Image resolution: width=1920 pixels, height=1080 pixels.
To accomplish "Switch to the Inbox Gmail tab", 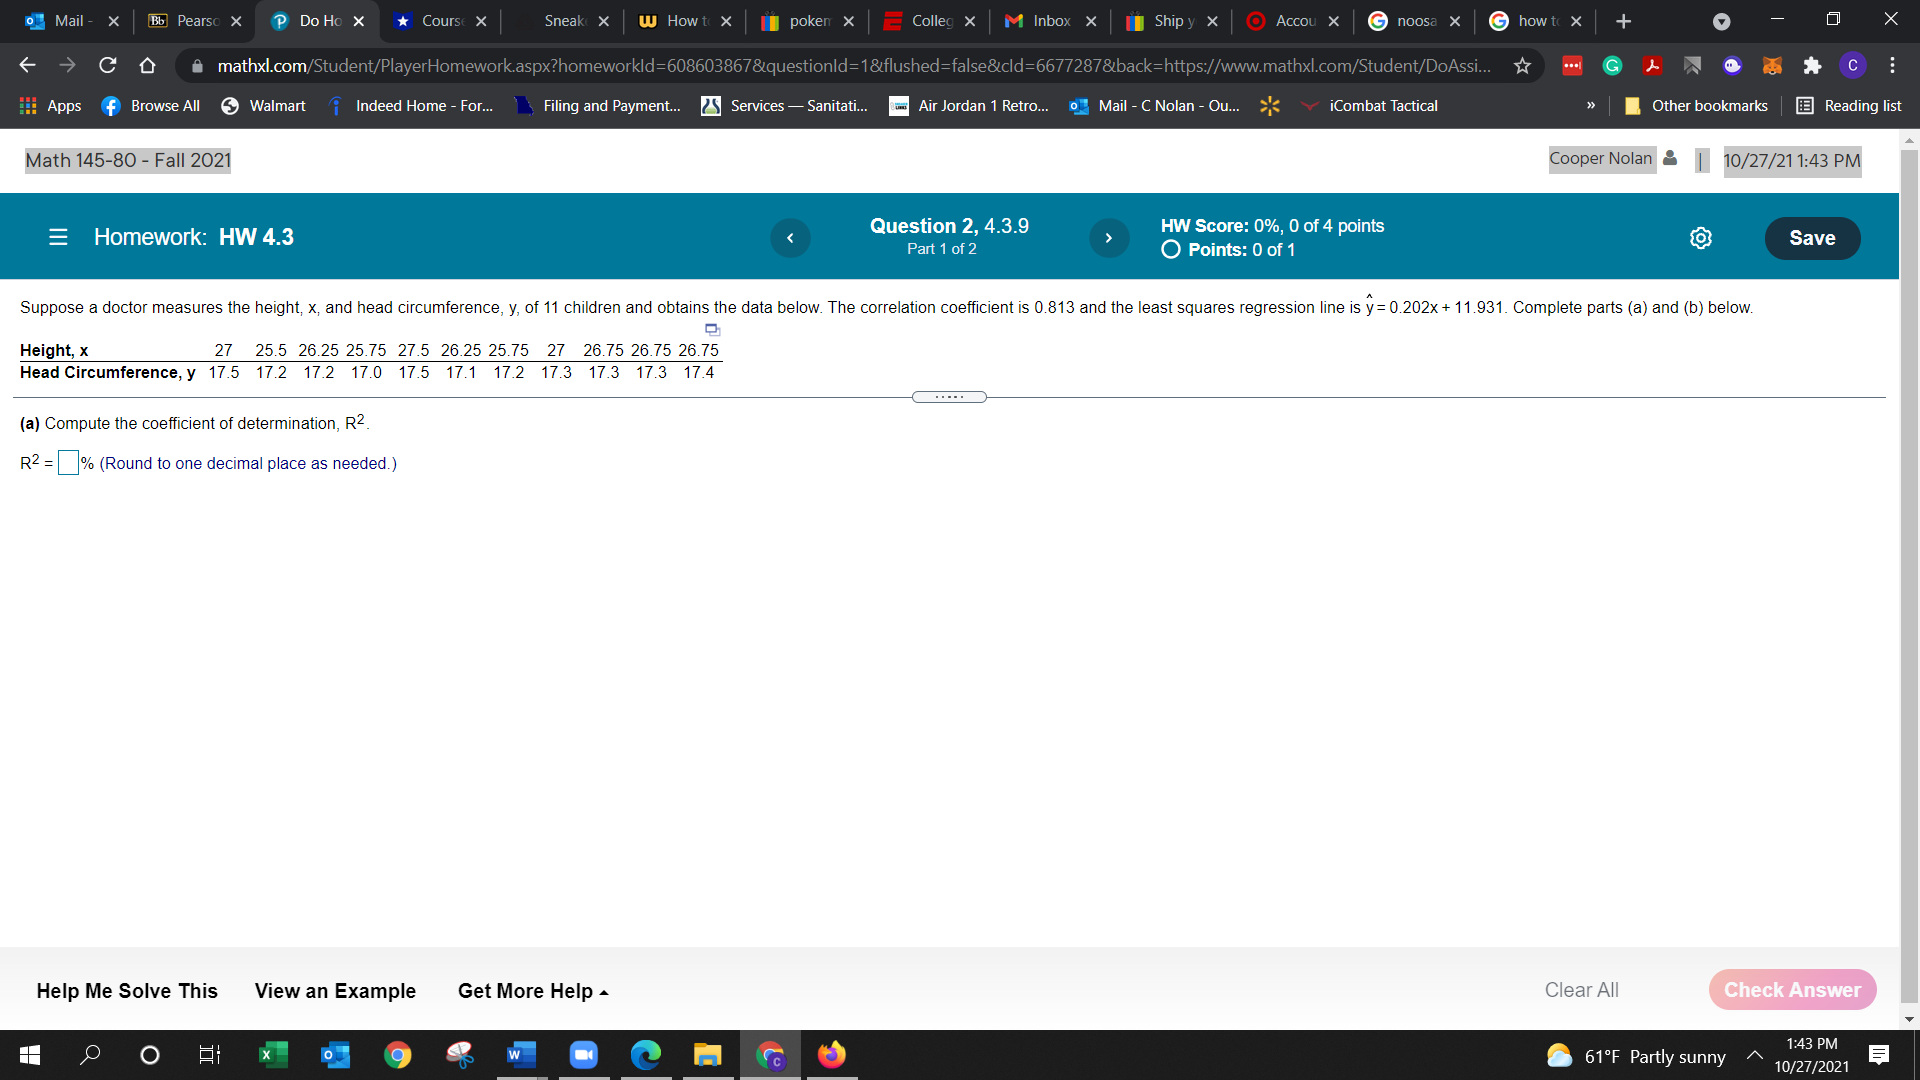I will tap(1050, 21).
